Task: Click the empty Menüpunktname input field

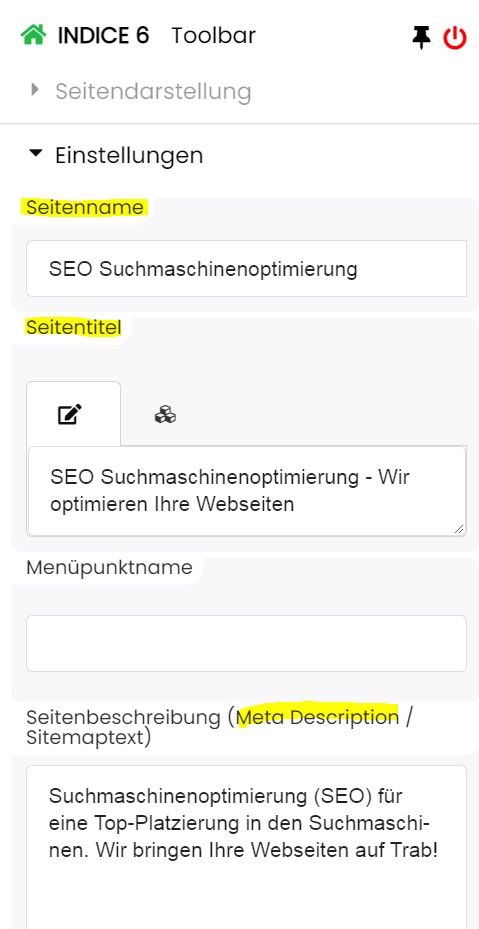Action: coord(247,643)
